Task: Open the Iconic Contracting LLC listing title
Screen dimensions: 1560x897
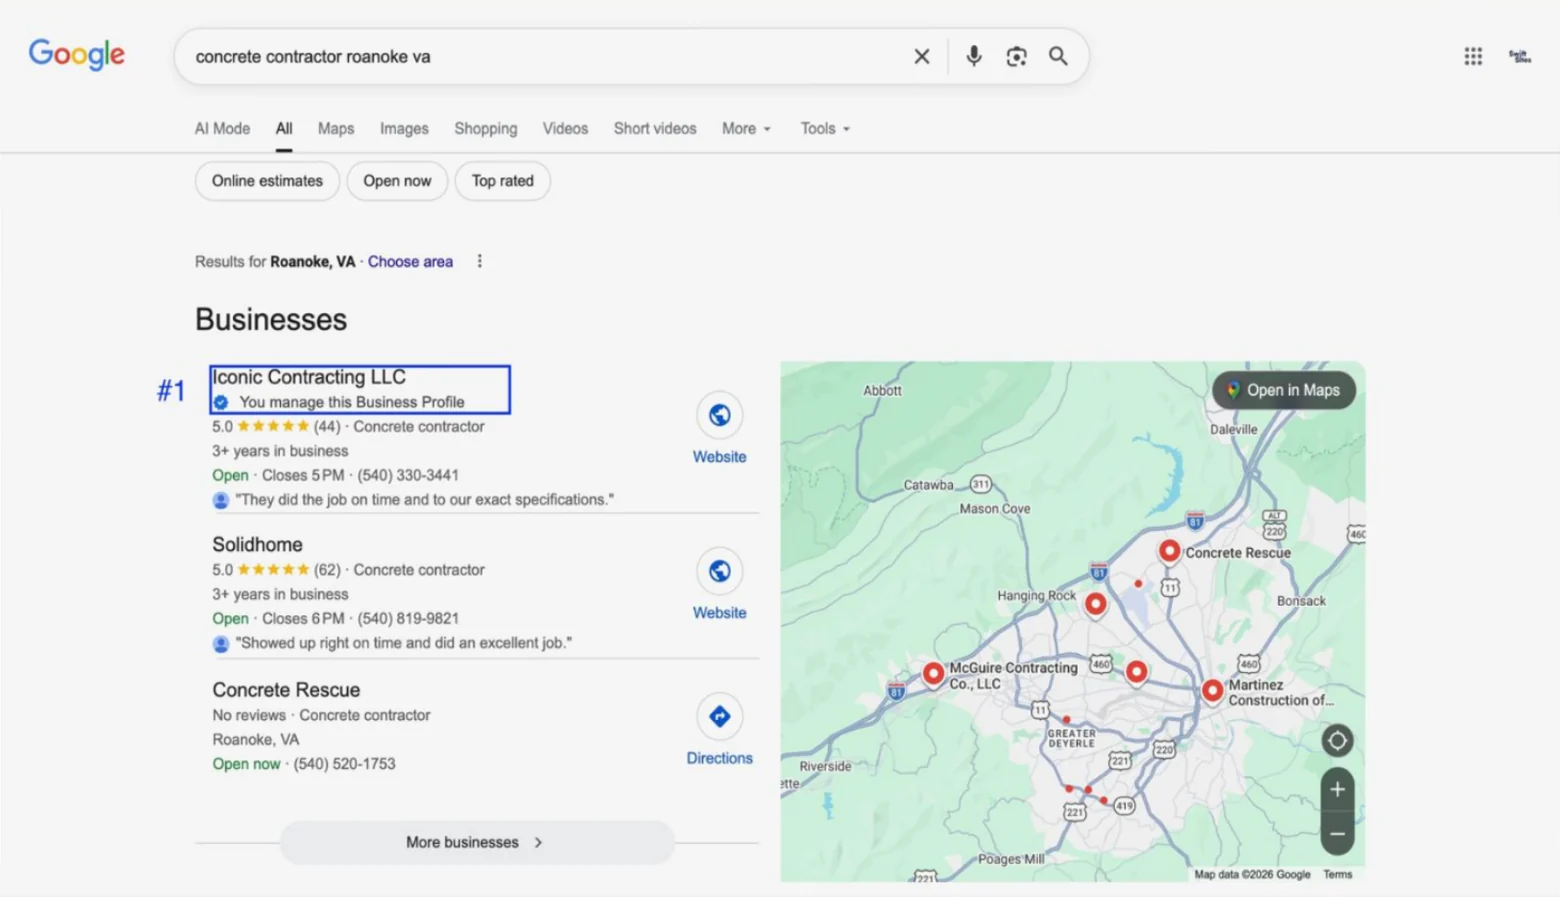Action: pyautogui.click(x=309, y=377)
